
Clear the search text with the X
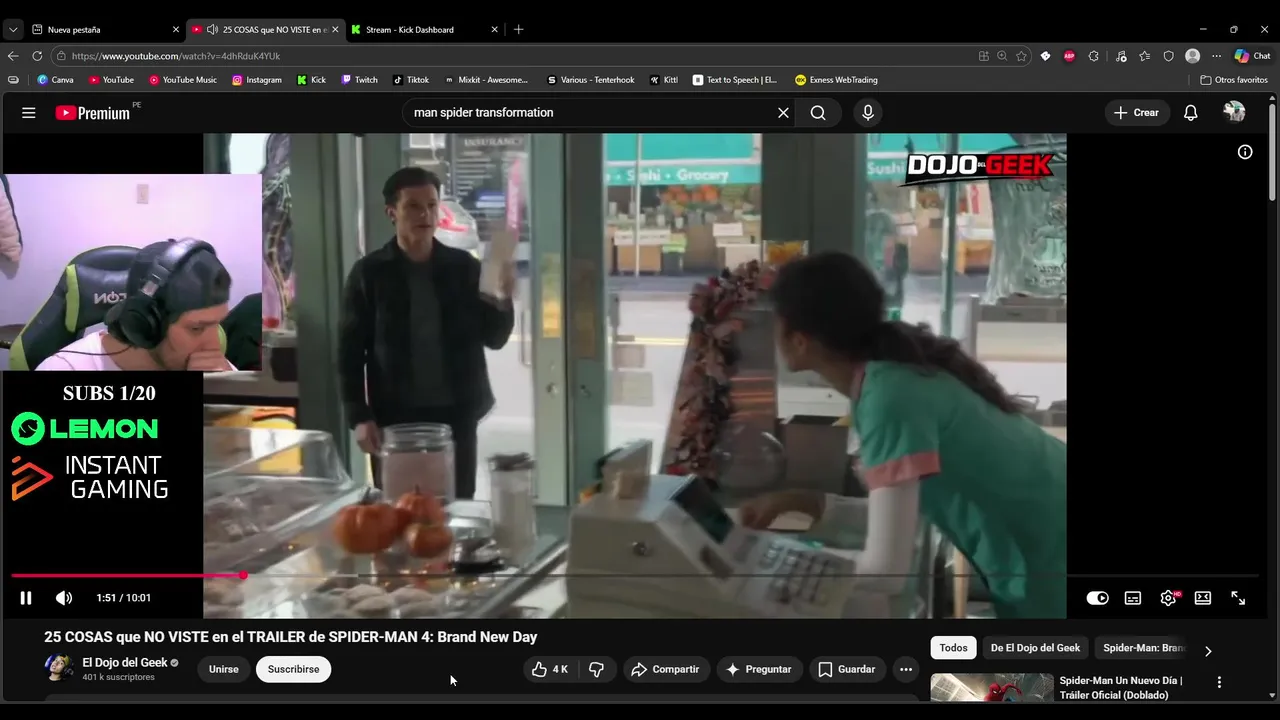[783, 113]
